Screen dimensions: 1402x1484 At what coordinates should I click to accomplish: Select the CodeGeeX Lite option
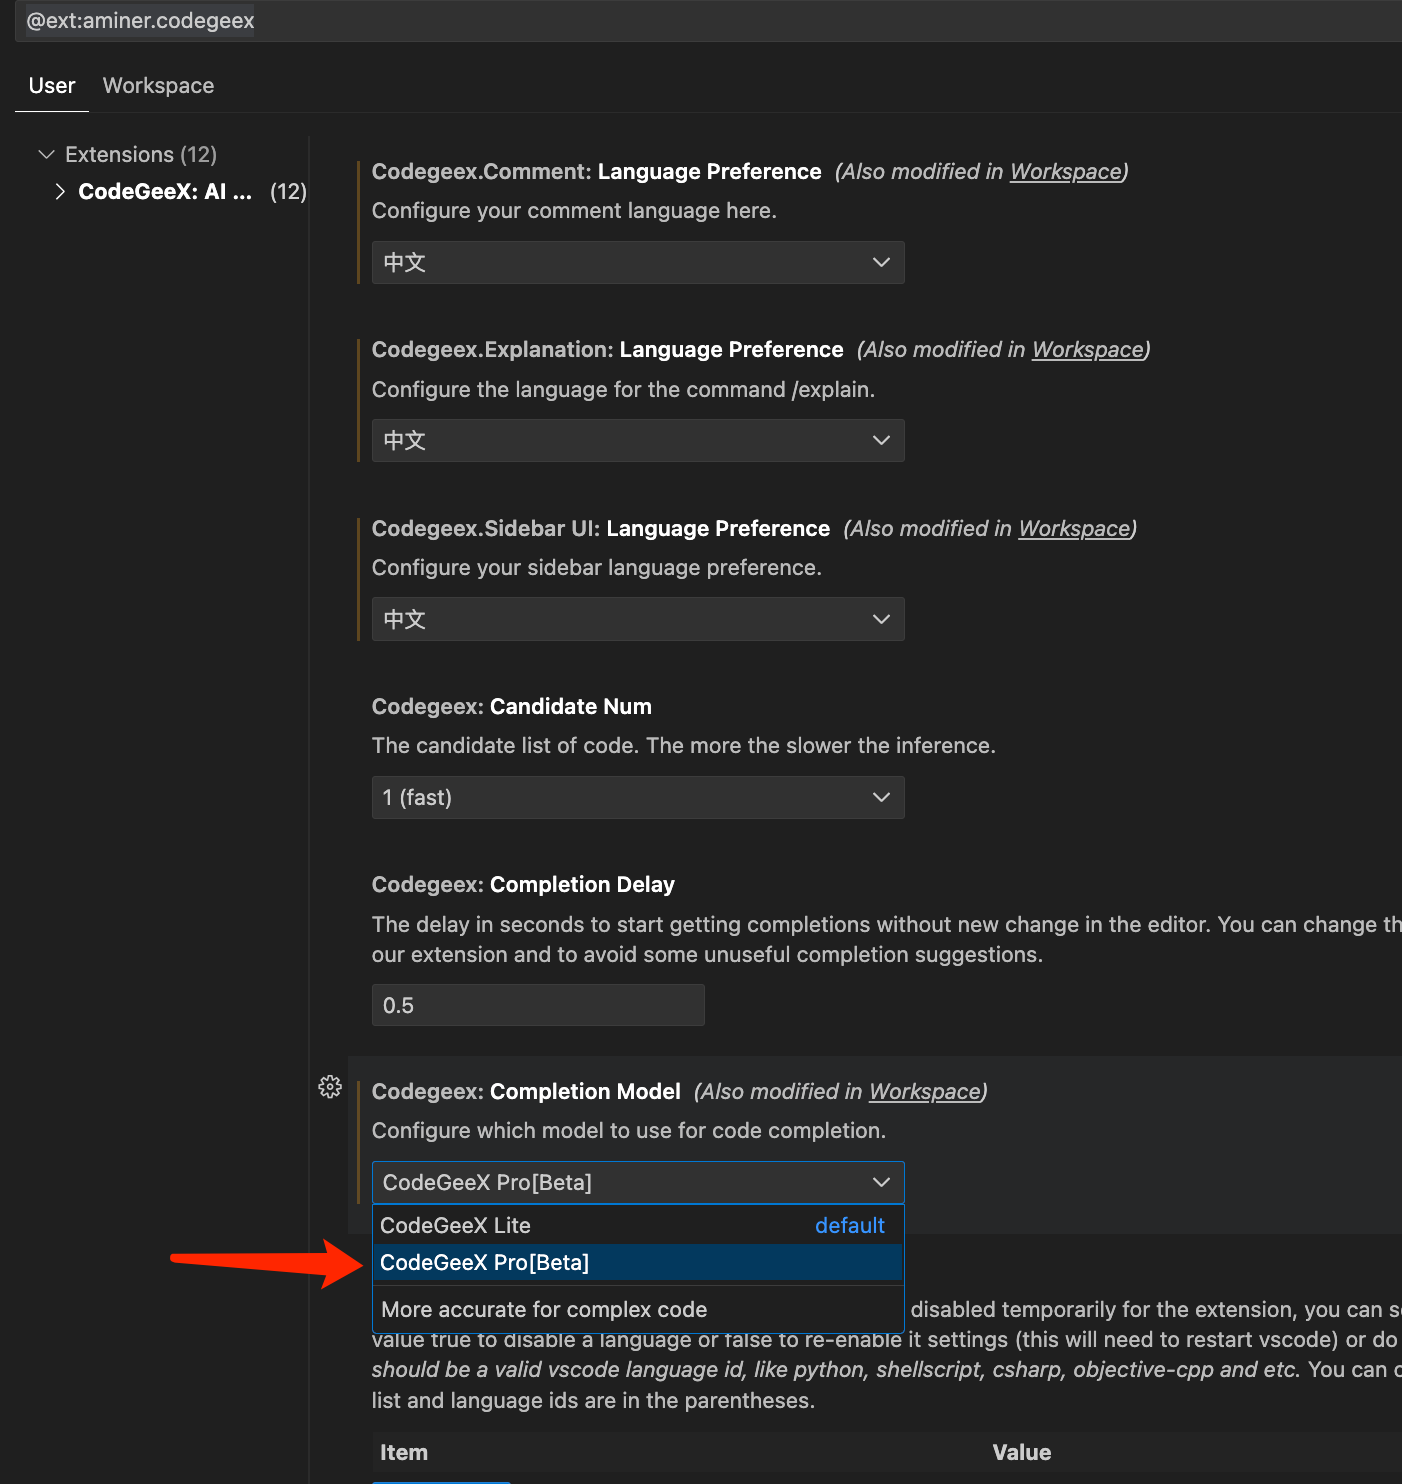638,1225
